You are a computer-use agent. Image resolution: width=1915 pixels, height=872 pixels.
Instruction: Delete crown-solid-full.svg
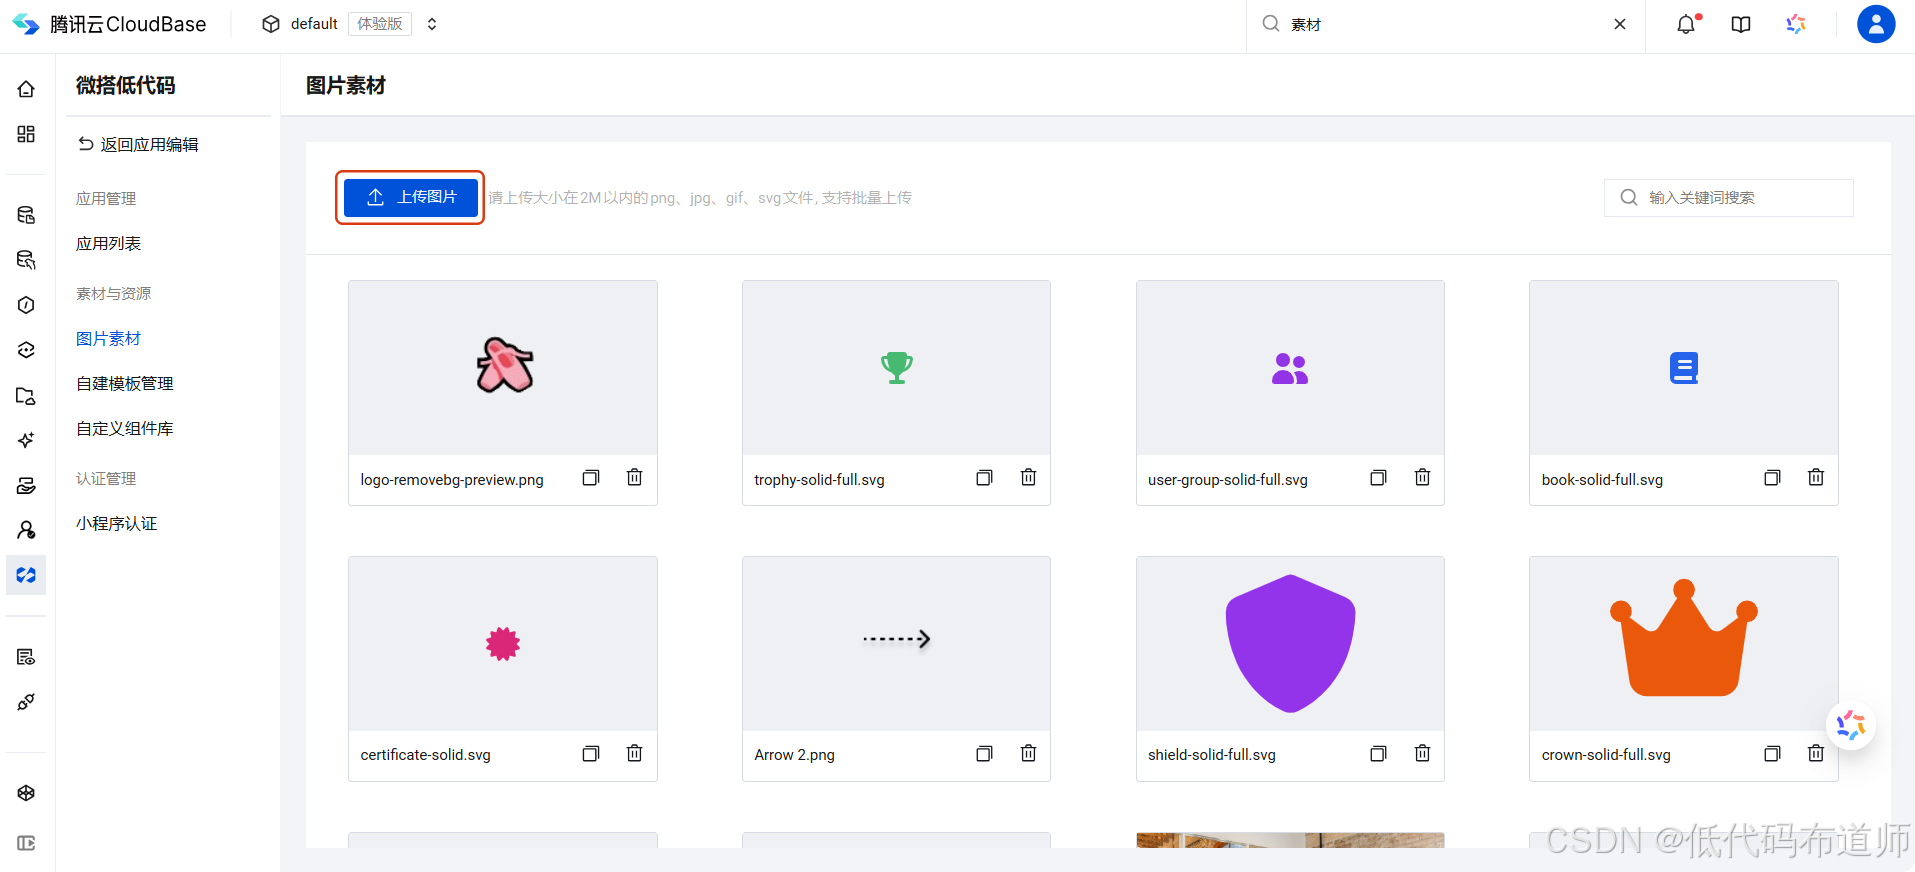coord(1816,753)
